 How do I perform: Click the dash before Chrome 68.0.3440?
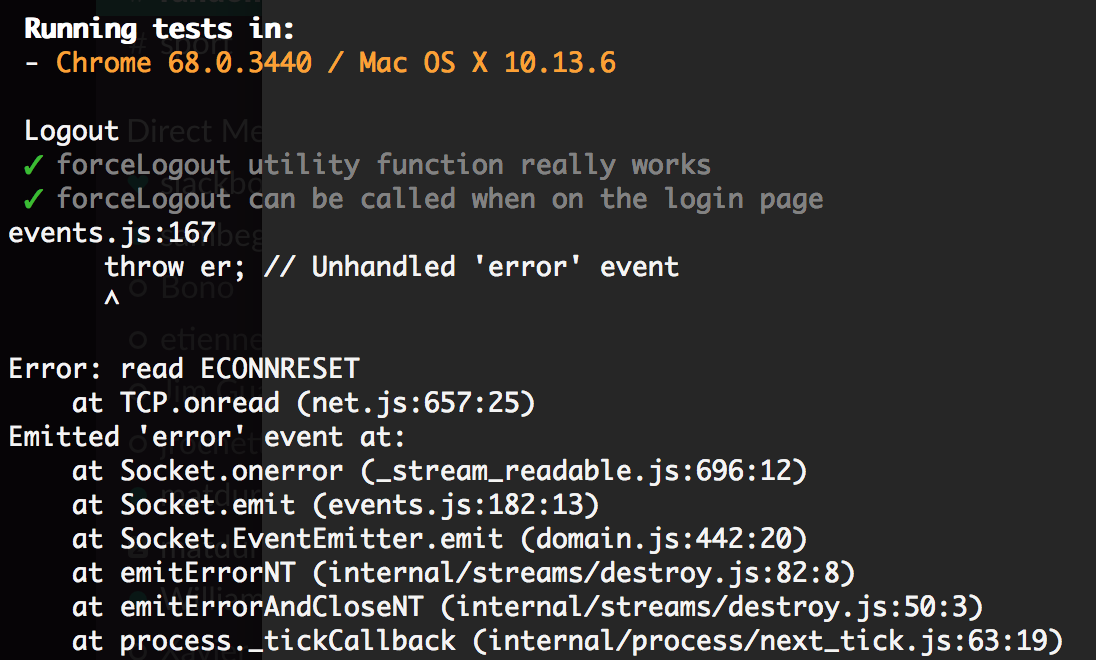[31, 64]
